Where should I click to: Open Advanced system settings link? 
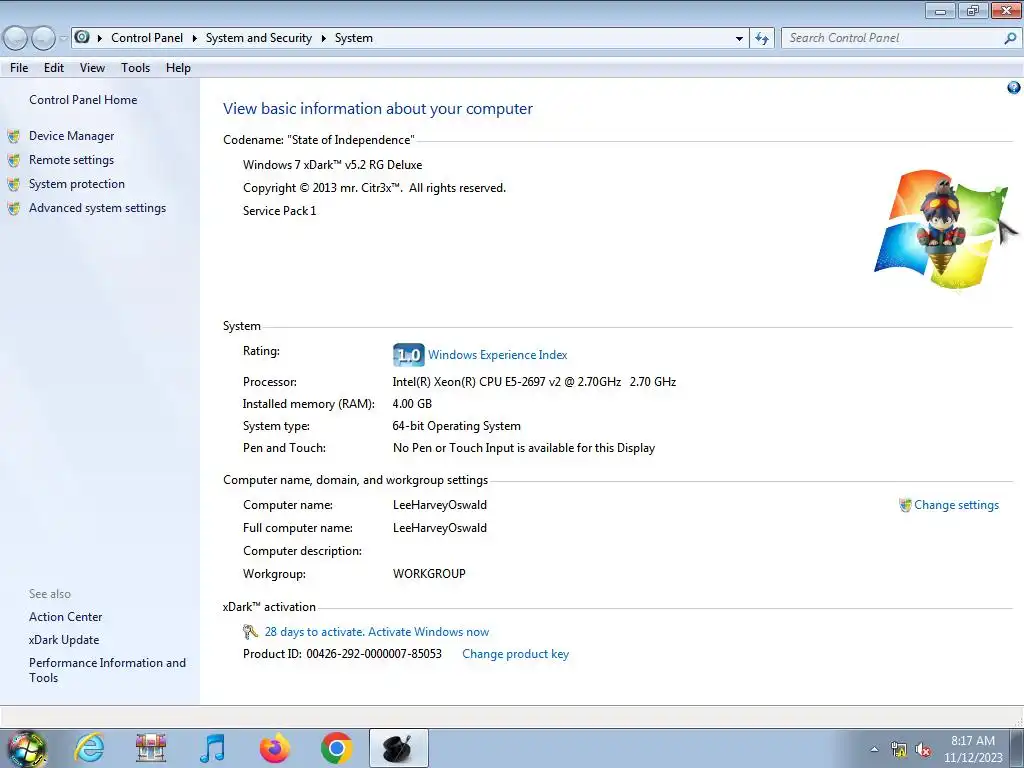point(97,208)
